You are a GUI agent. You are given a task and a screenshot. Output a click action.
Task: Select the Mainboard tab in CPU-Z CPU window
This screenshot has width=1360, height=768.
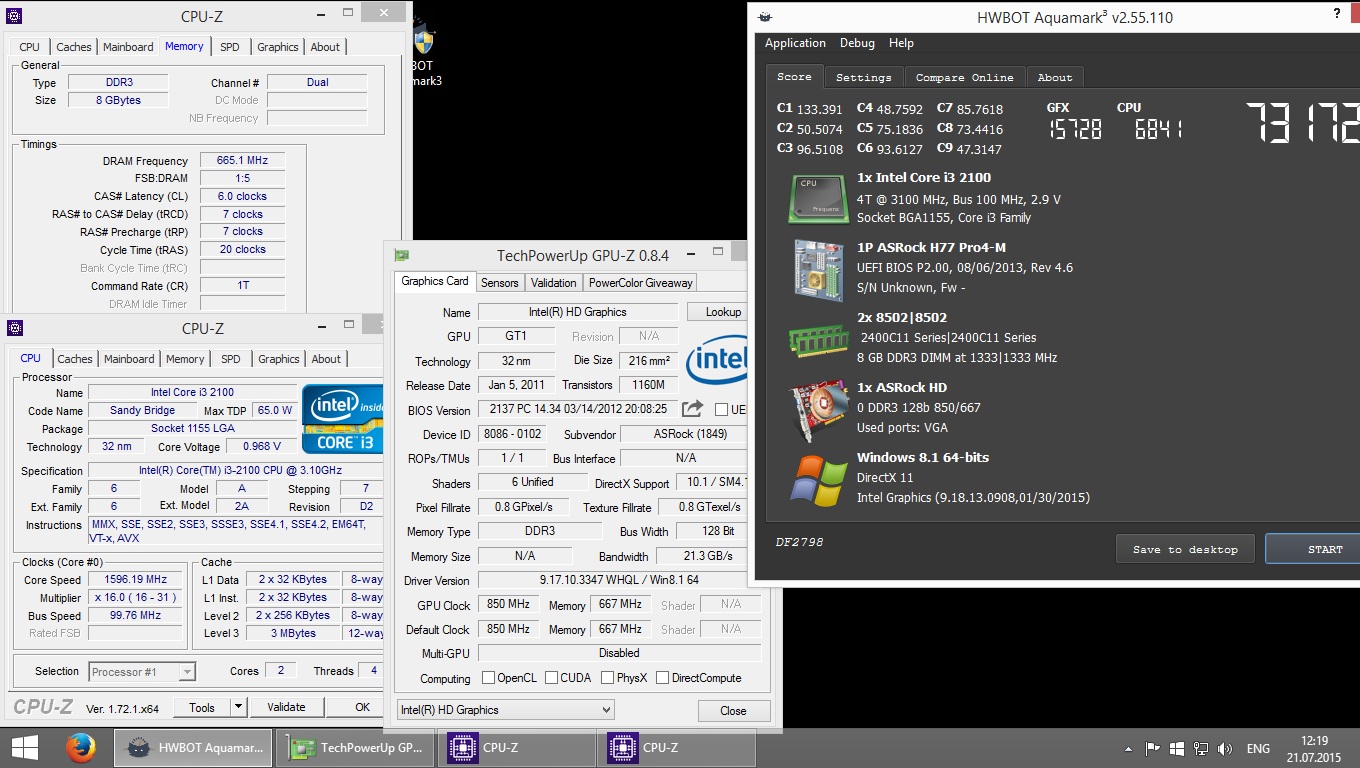129,359
